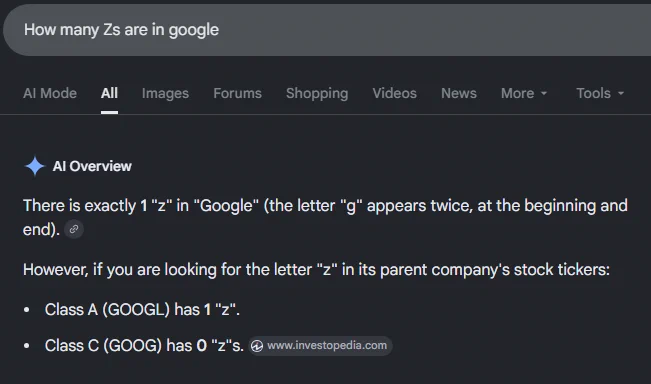Open the Images tab
This screenshot has width=651, height=384.
pos(165,93)
